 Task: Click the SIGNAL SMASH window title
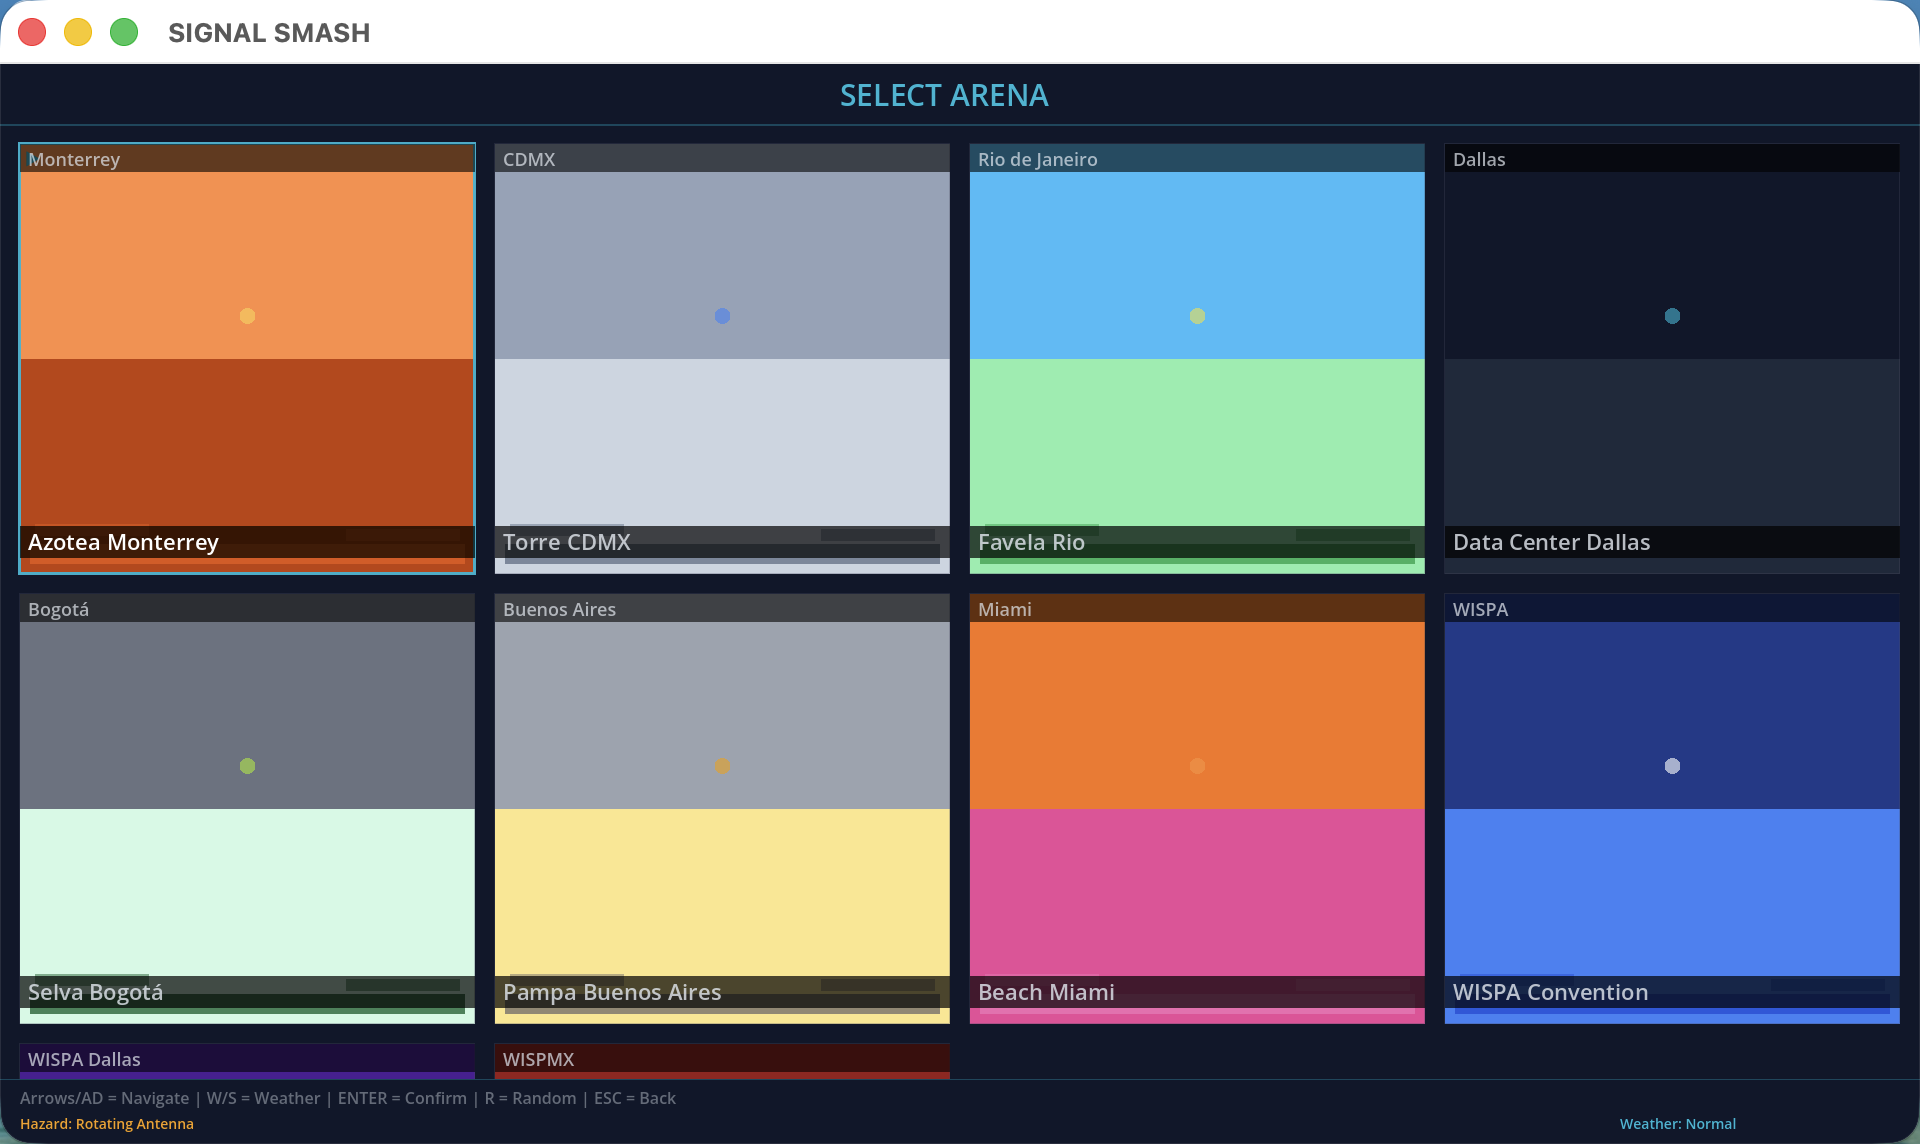269,33
